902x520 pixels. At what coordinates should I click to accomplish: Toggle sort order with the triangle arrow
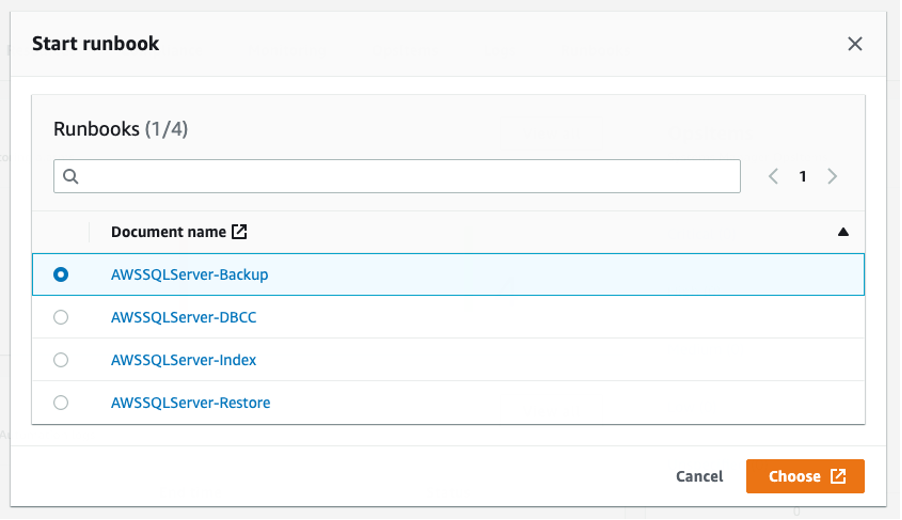(x=843, y=232)
